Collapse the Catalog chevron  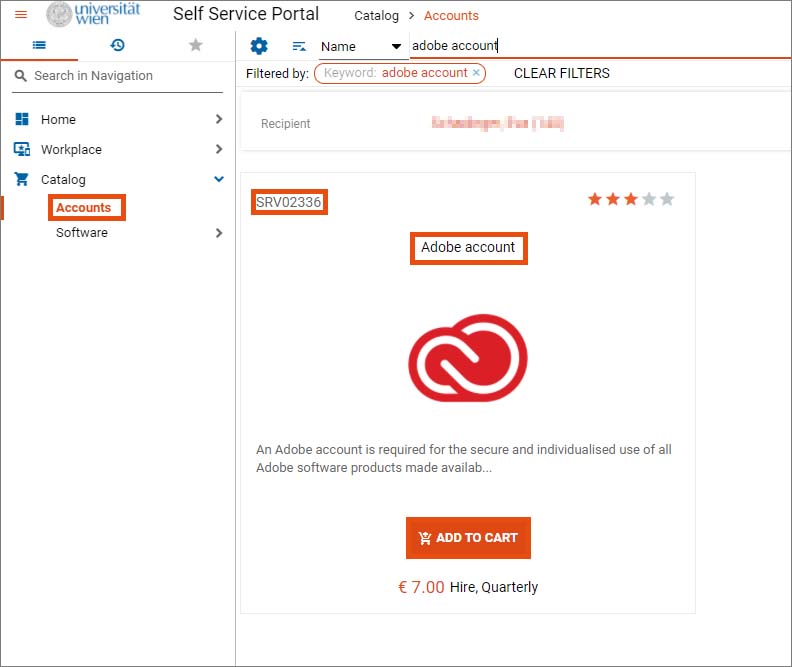pos(219,179)
